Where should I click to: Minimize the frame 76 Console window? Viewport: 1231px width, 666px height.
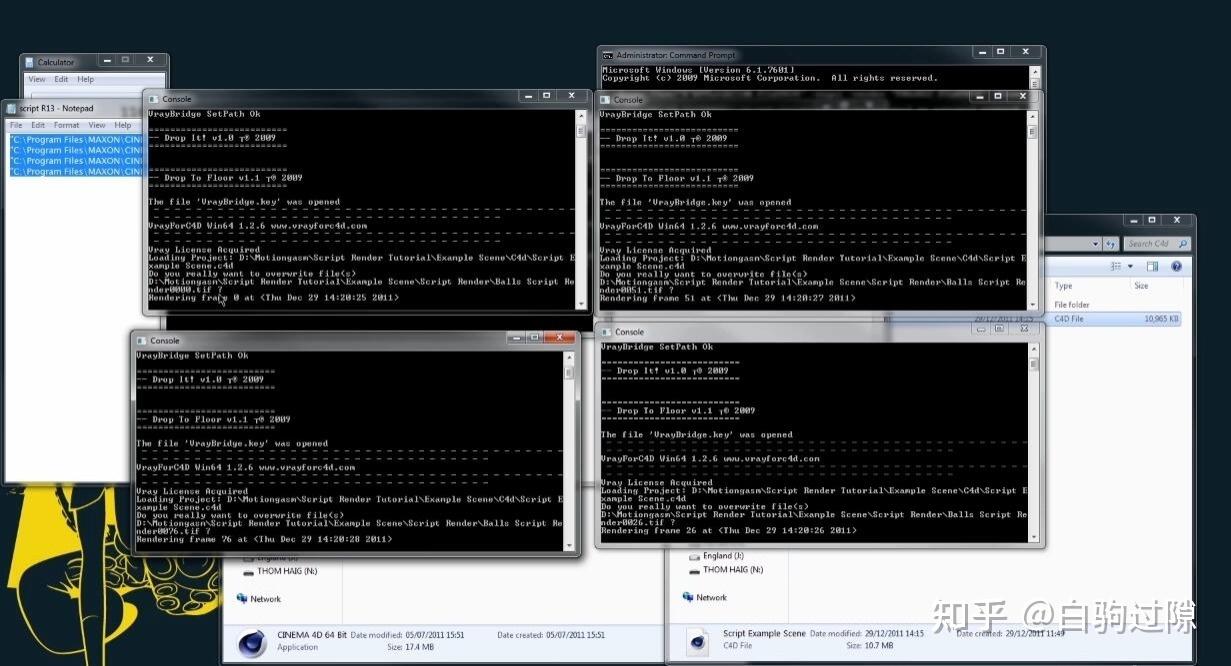coord(515,337)
